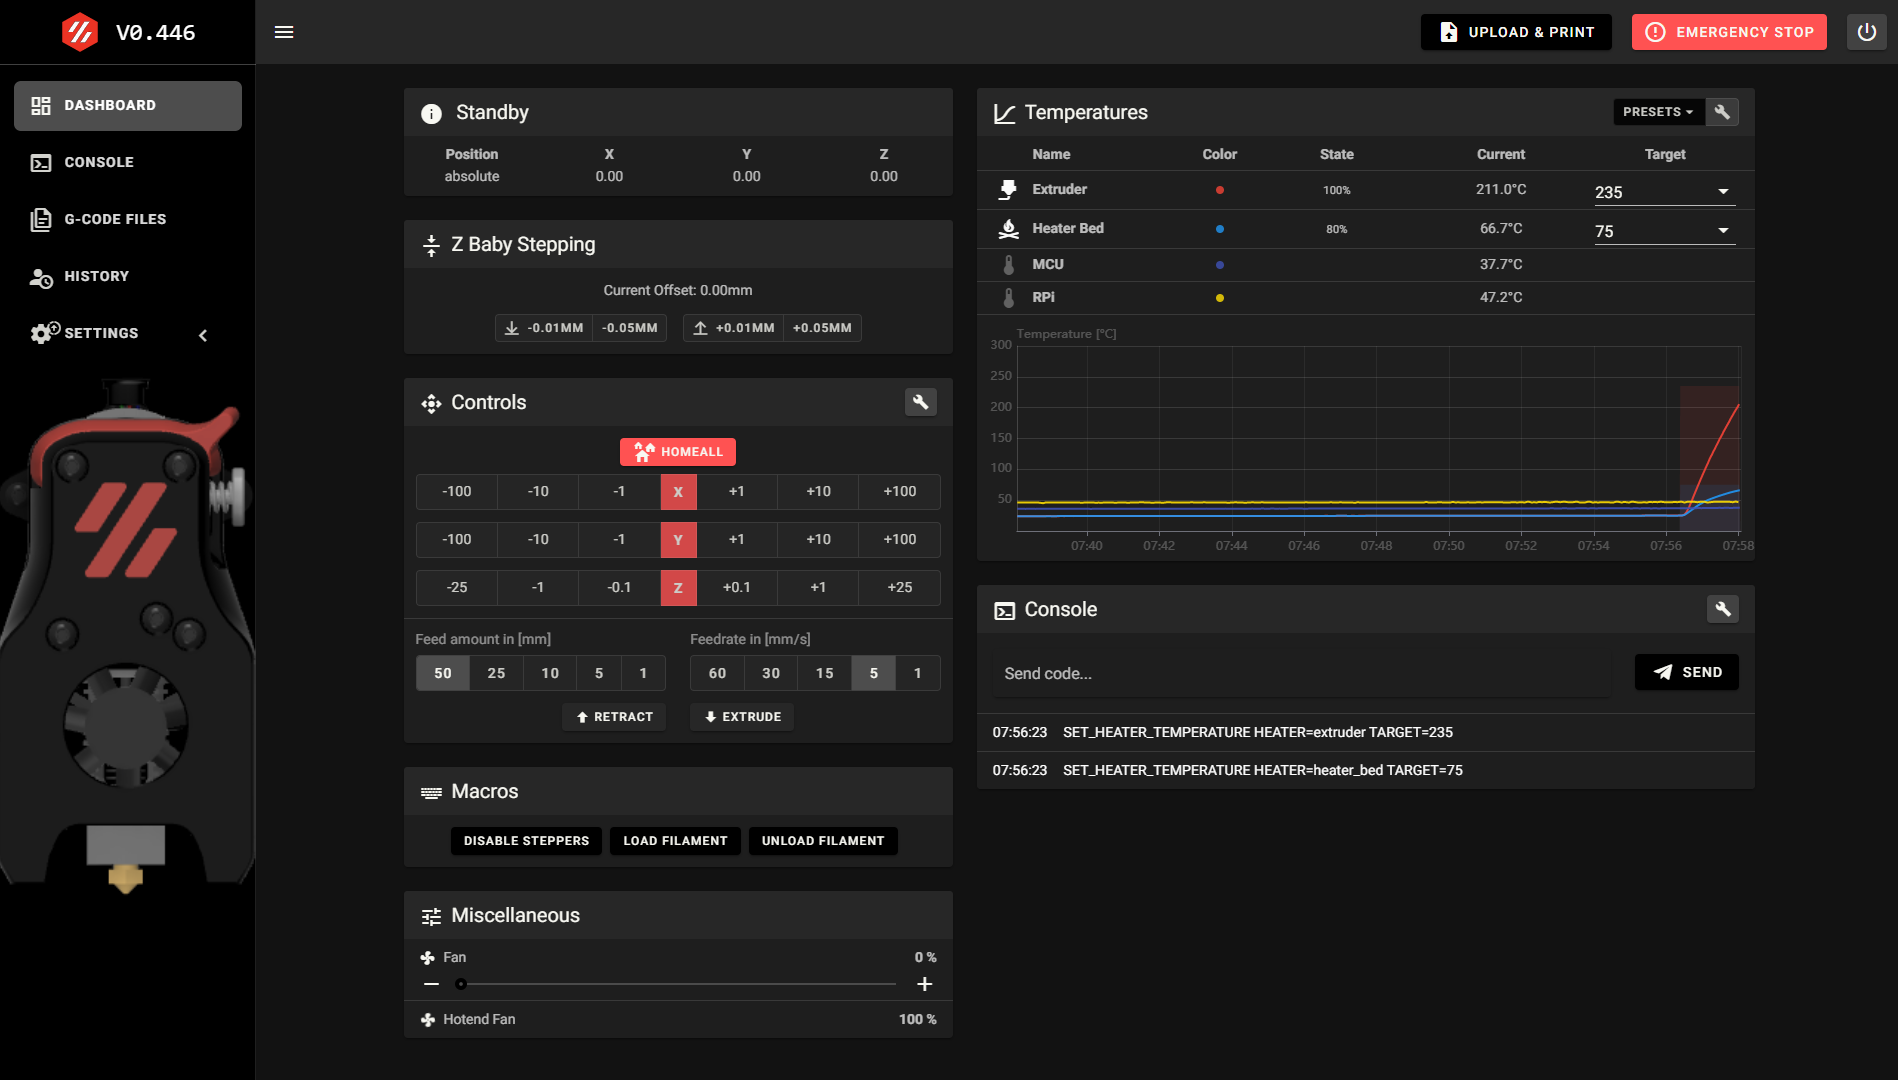Click the hamburger menu icon
This screenshot has width=1898, height=1080.
284,32
